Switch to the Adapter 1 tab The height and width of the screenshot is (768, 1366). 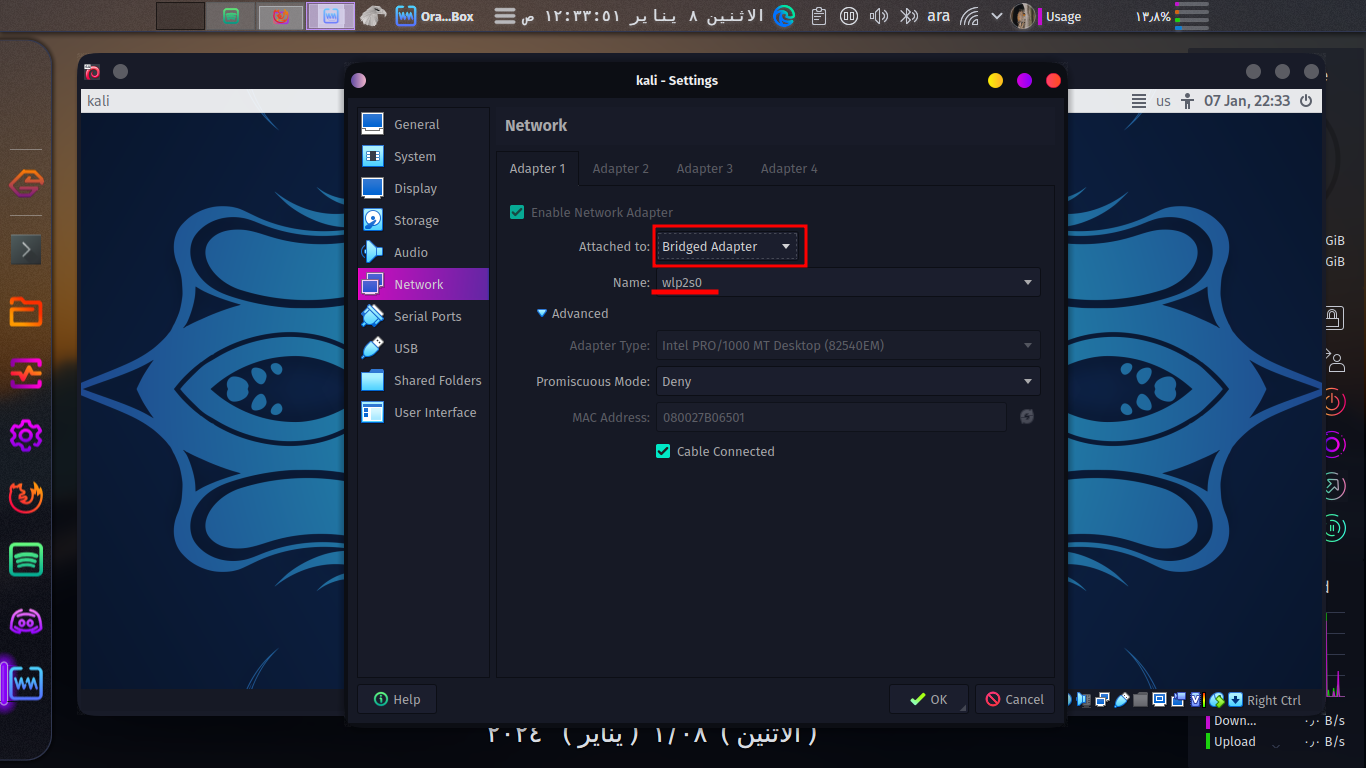coord(537,168)
